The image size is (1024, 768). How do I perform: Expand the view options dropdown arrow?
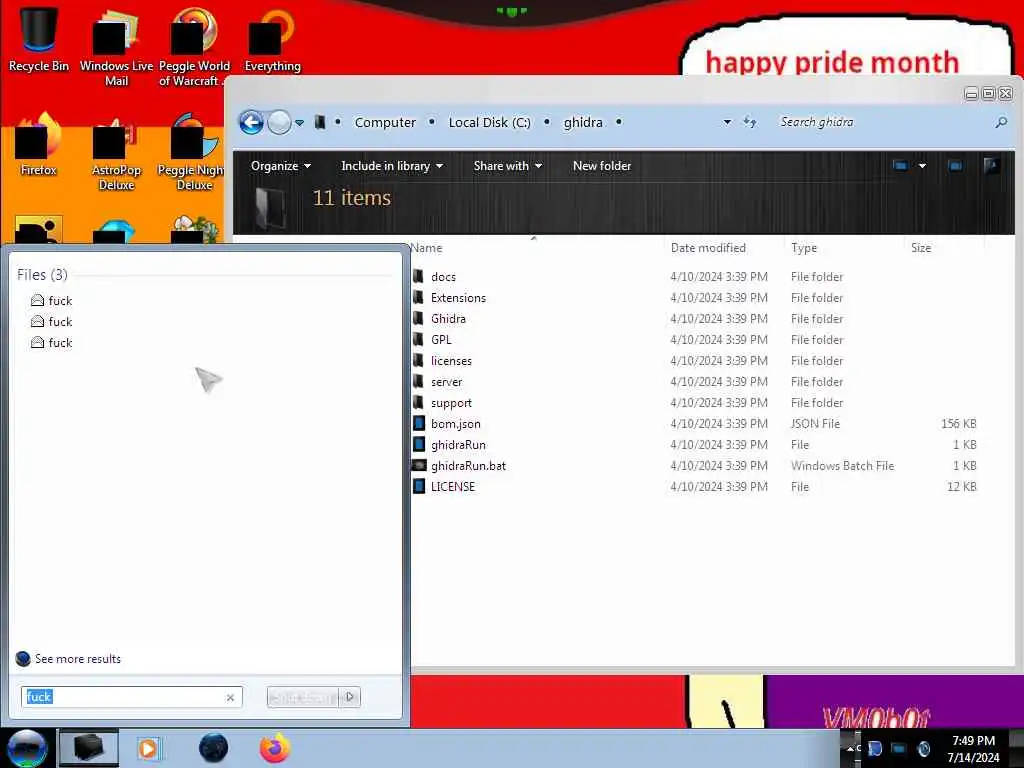click(x=922, y=166)
